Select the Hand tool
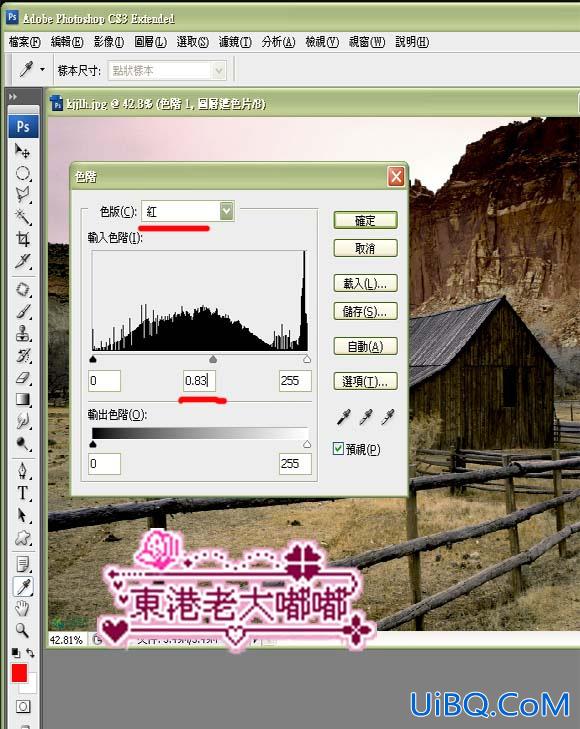The image size is (580, 729). (22, 608)
